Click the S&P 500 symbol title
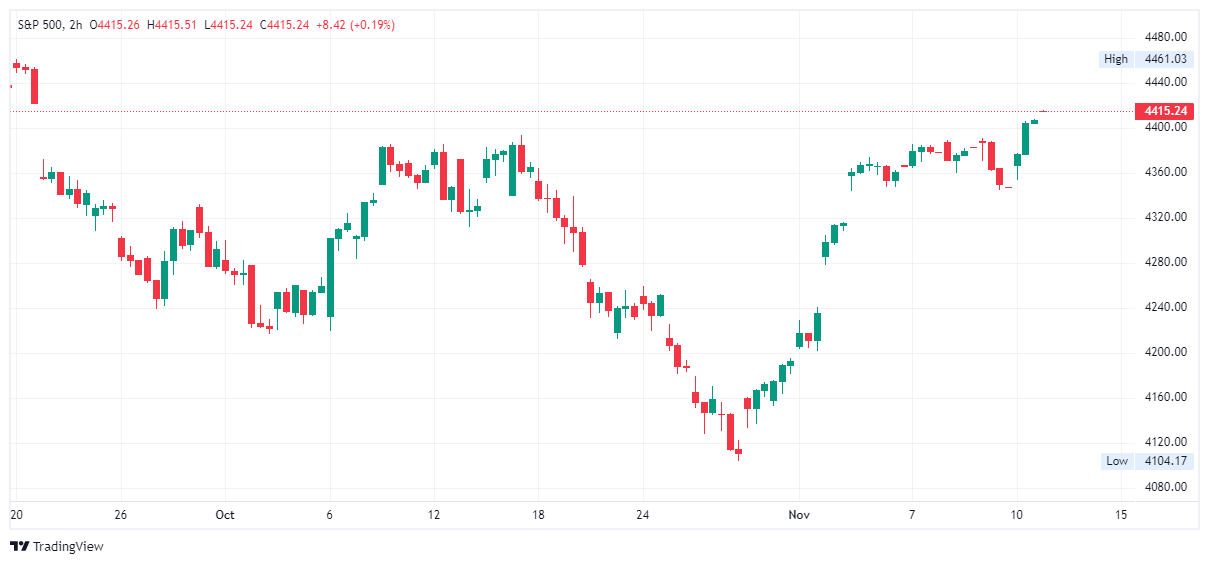 [x=40, y=25]
